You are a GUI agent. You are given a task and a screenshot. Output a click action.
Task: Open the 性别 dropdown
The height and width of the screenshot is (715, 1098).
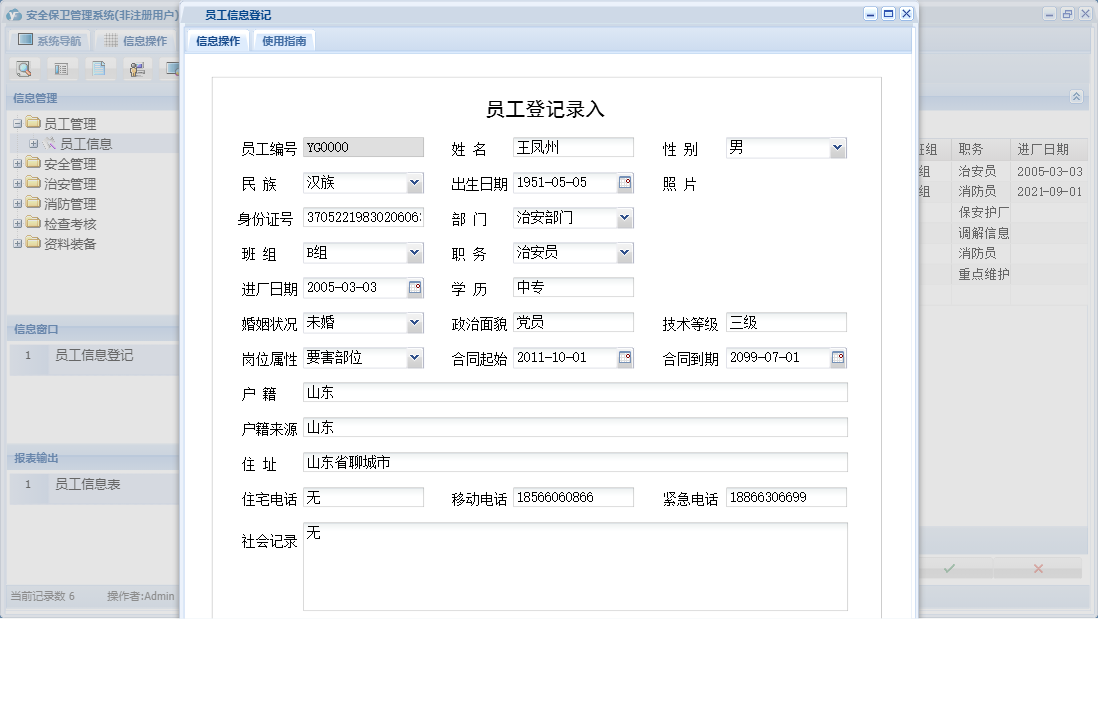839,147
